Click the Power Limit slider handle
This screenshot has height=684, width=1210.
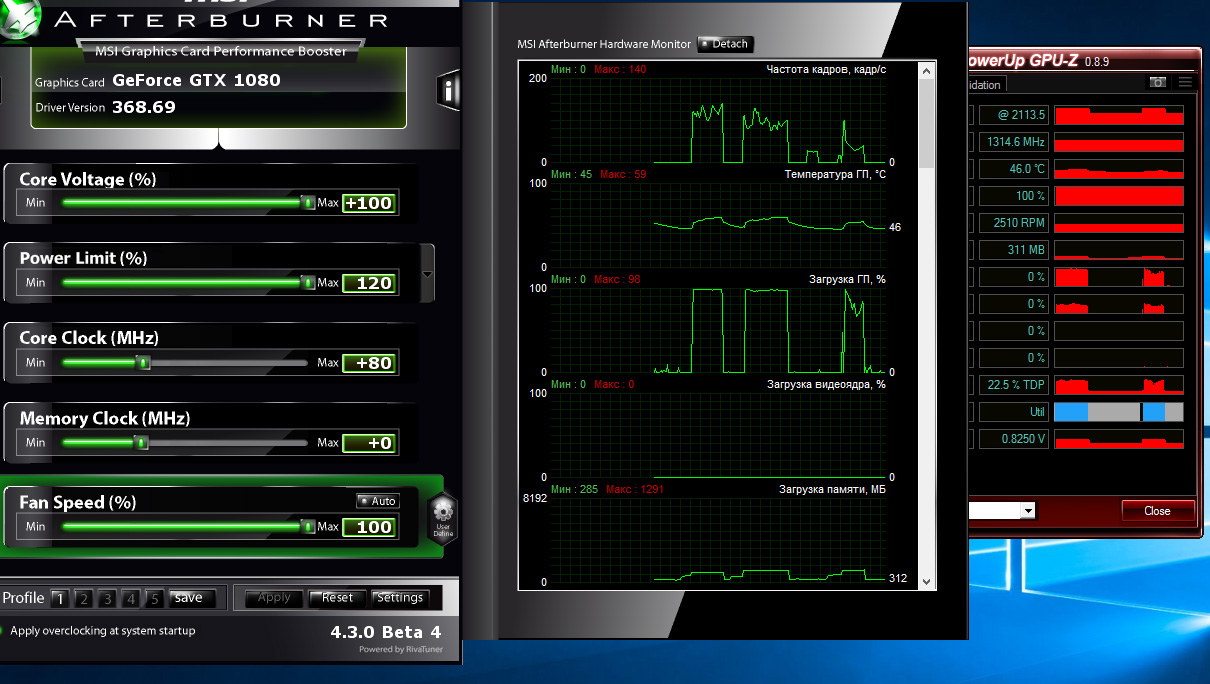coord(308,282)
